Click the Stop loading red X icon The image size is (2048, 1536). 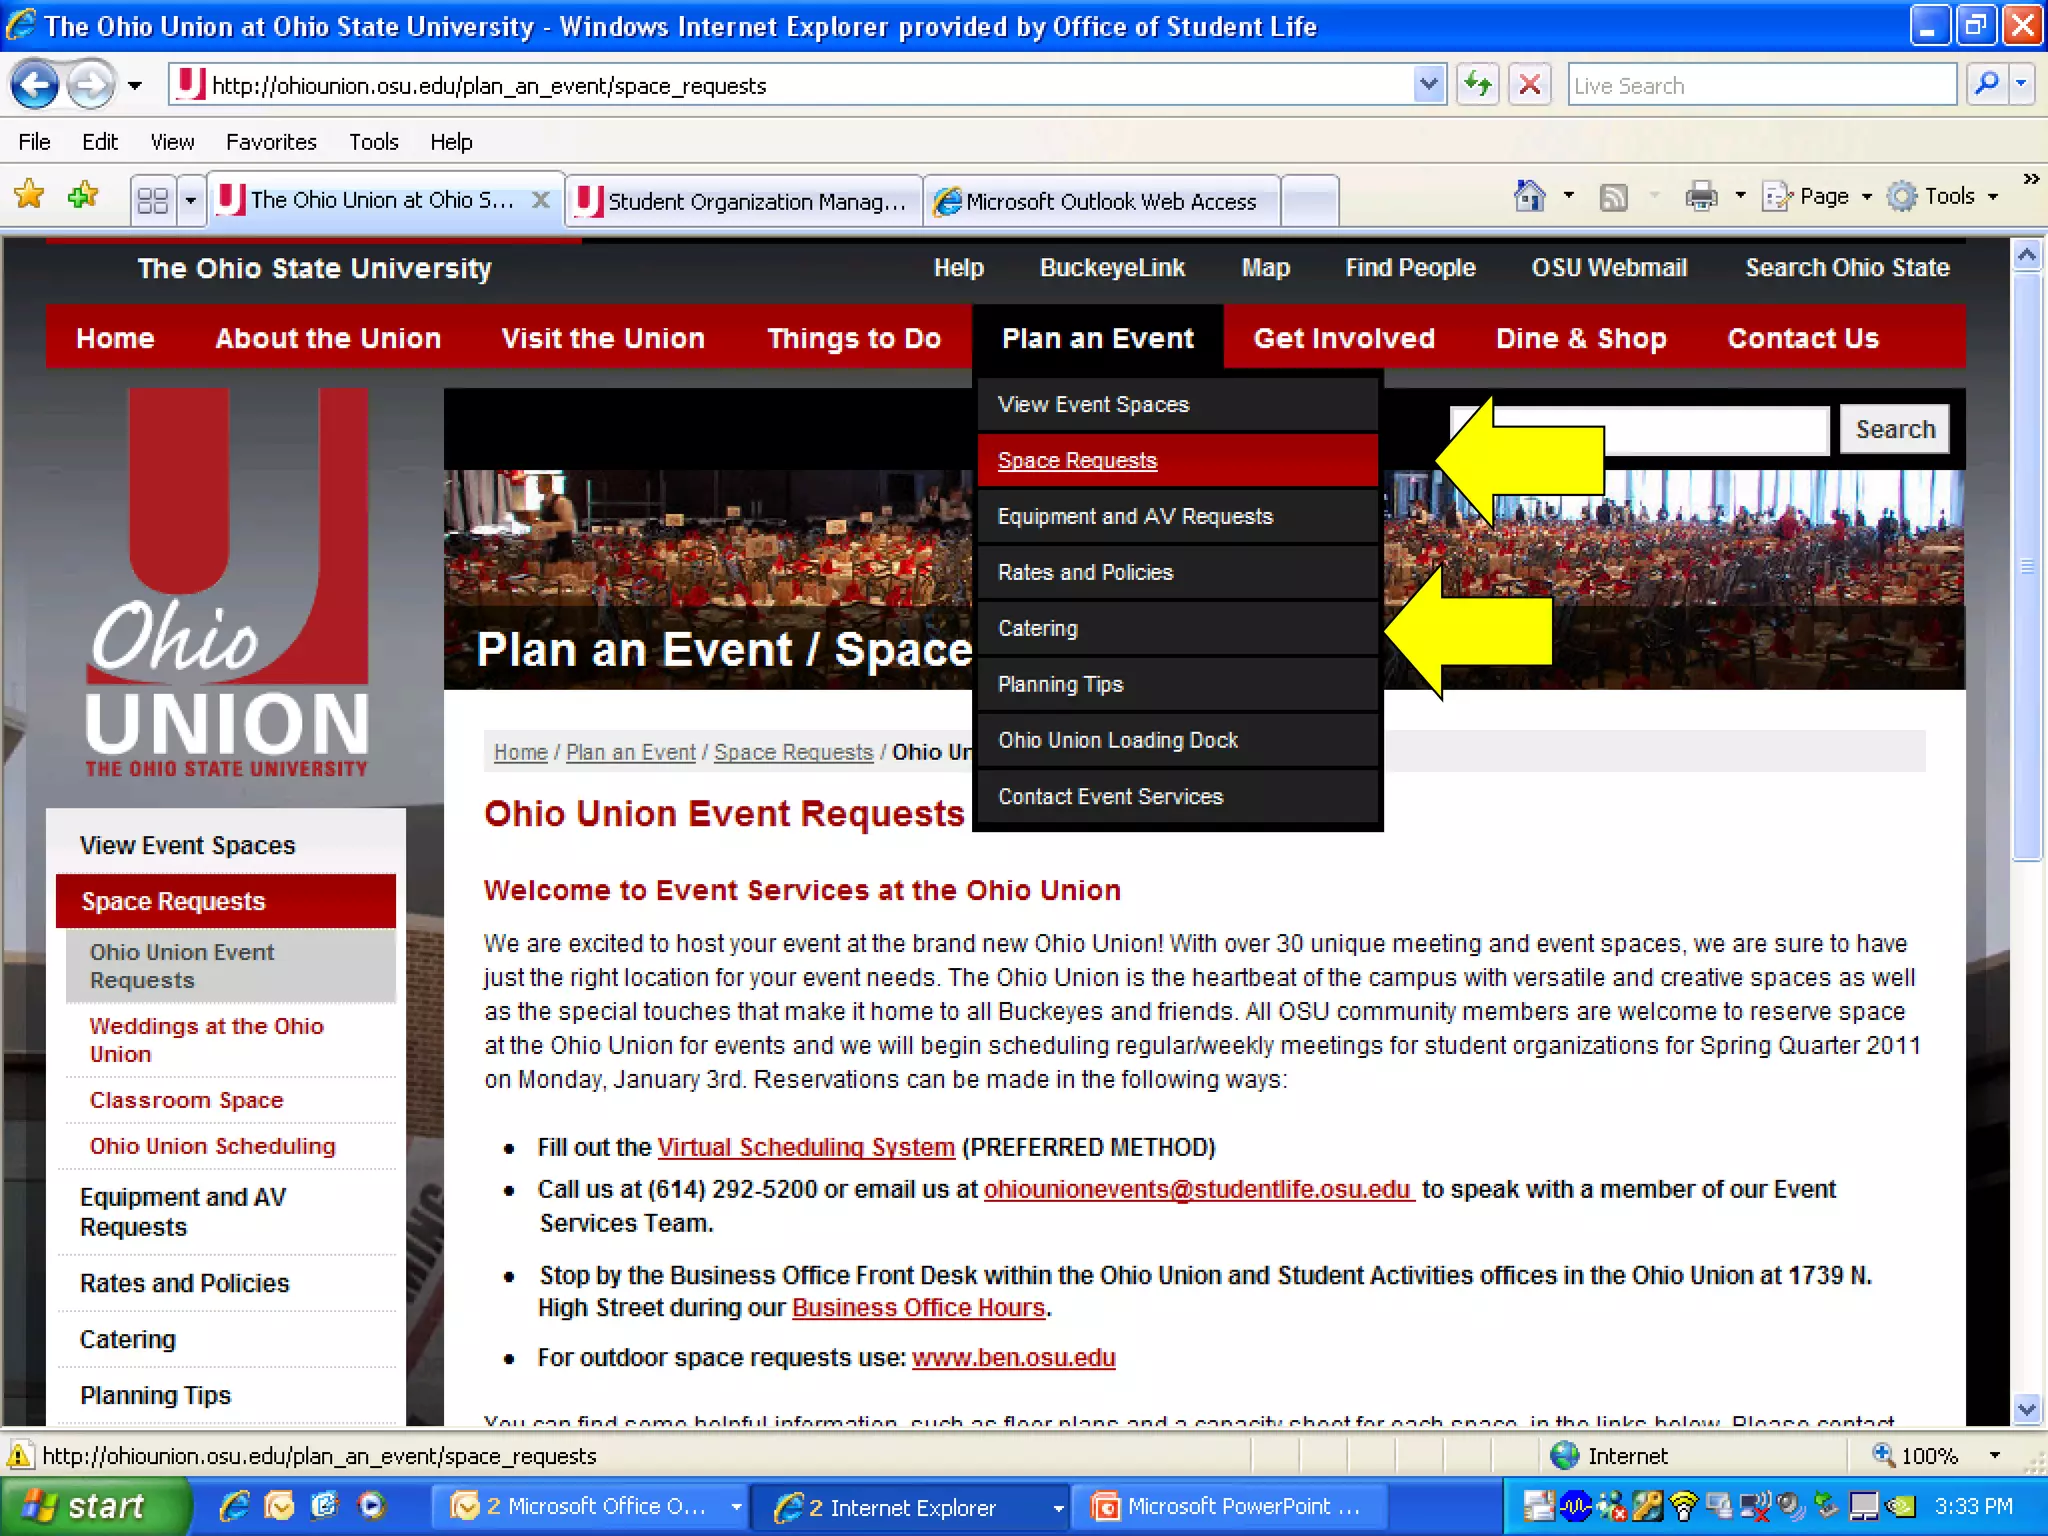click(1529, 85)
